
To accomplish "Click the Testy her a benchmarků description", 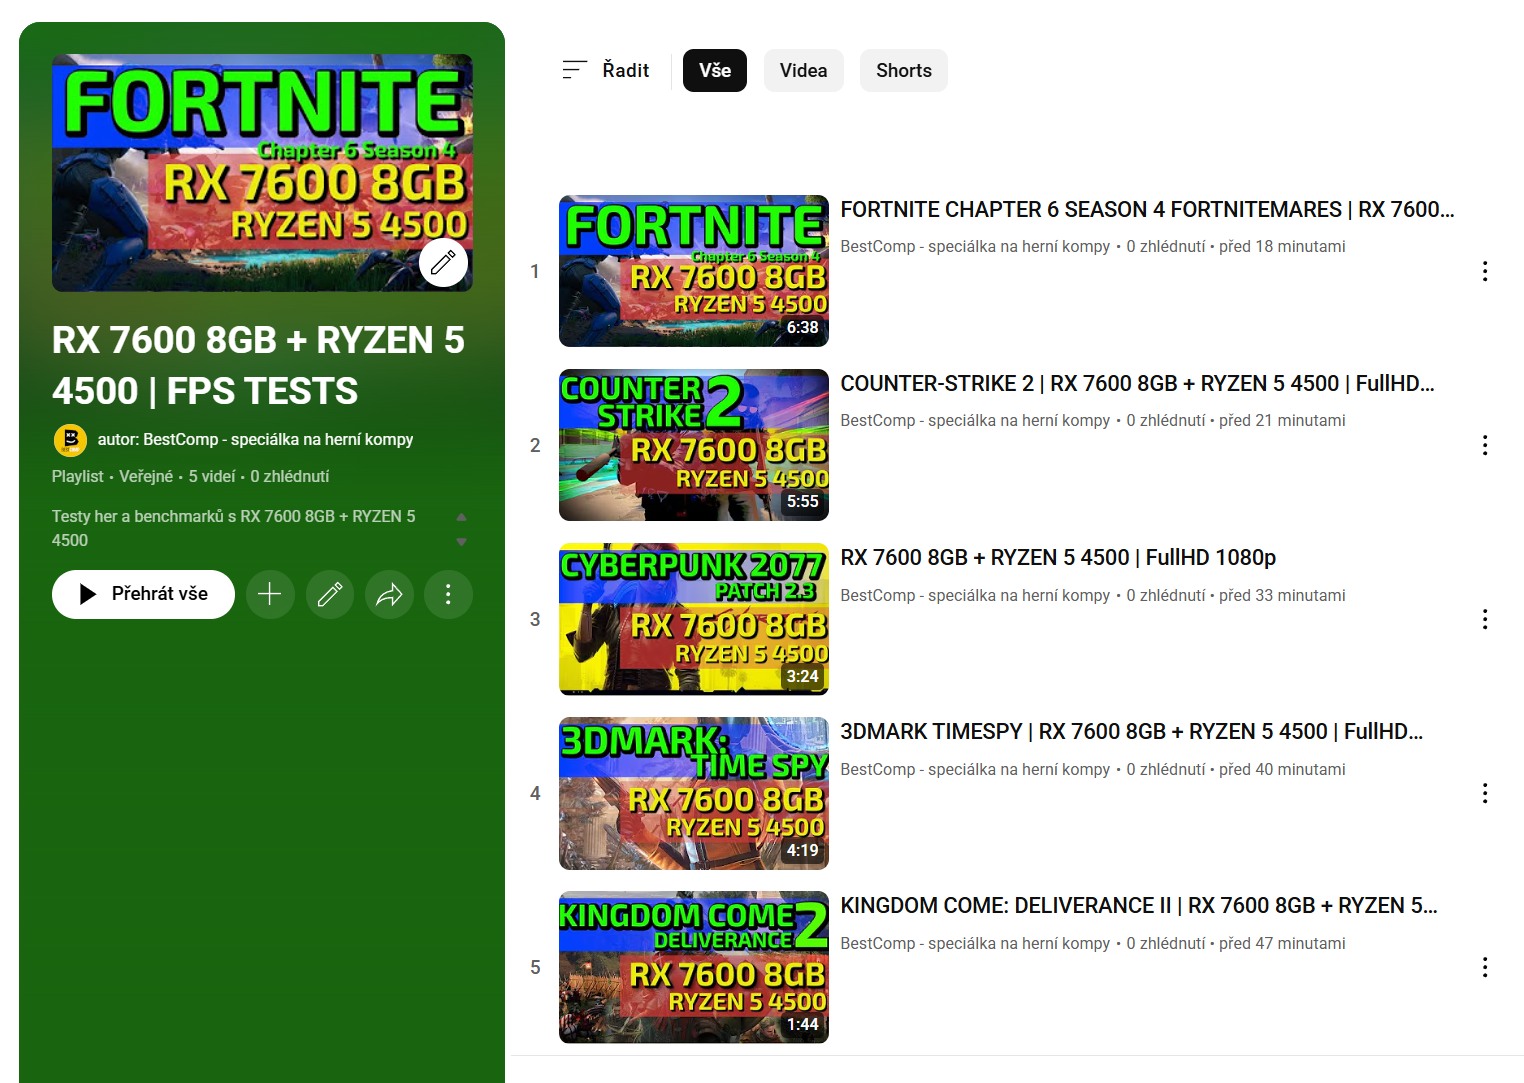I will (x=234, y=528).
